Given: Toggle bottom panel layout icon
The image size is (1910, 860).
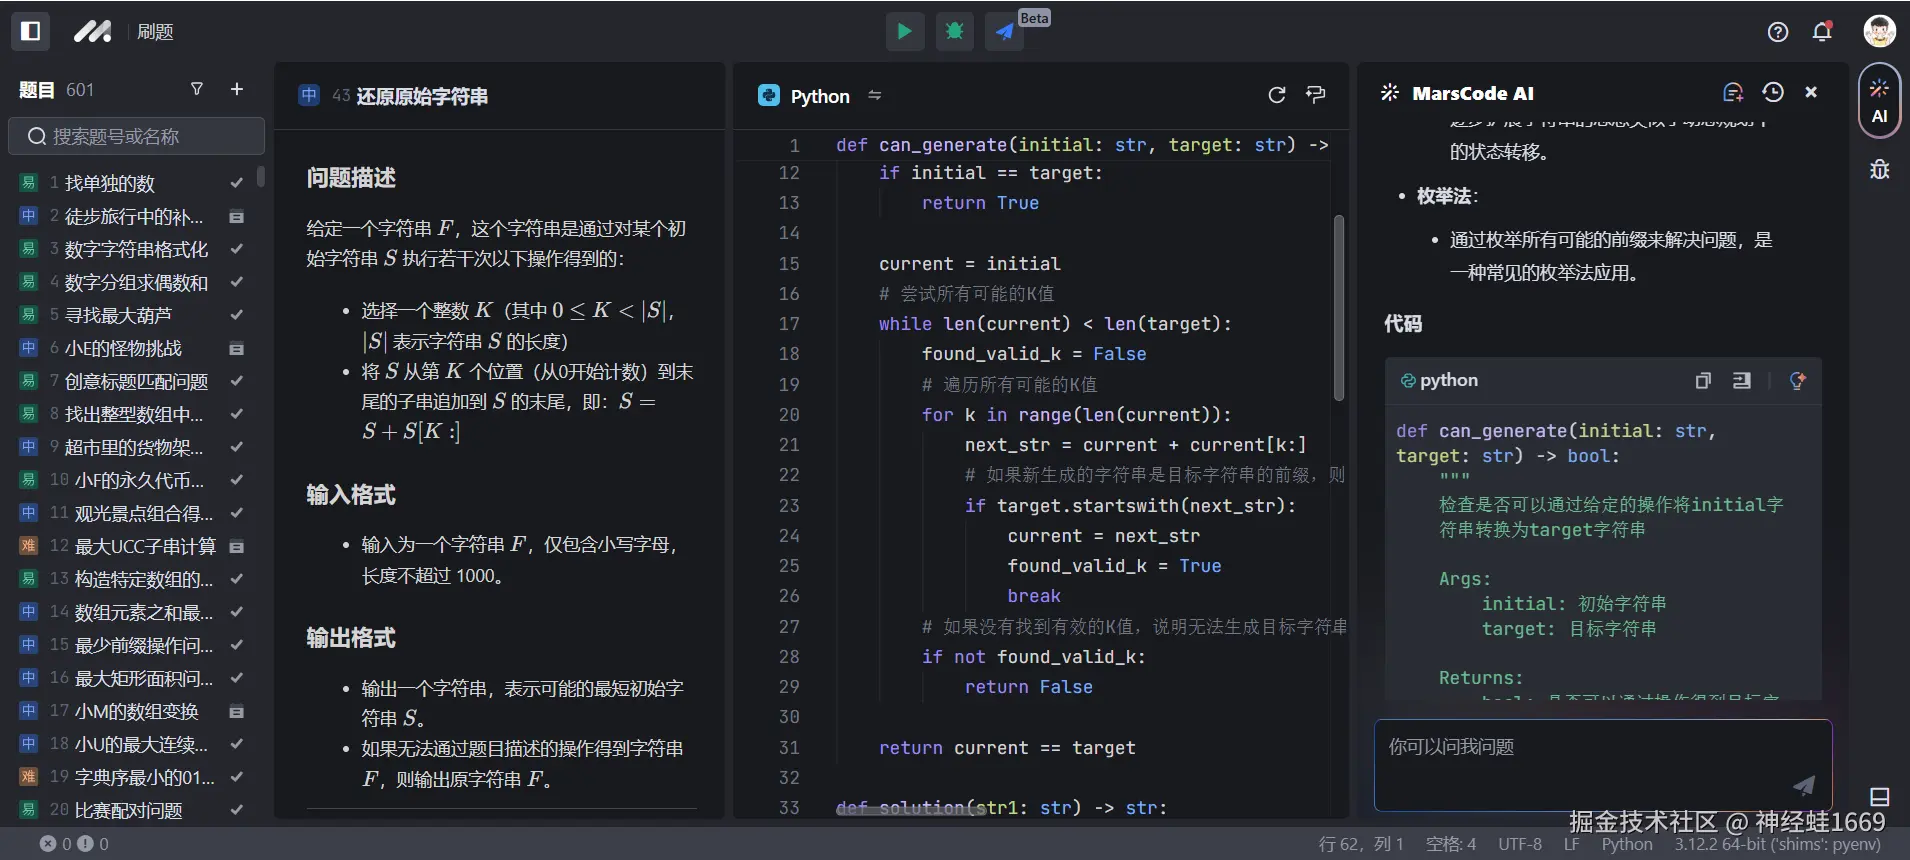Looking at the screenshot, I should tap(1880, 797).
